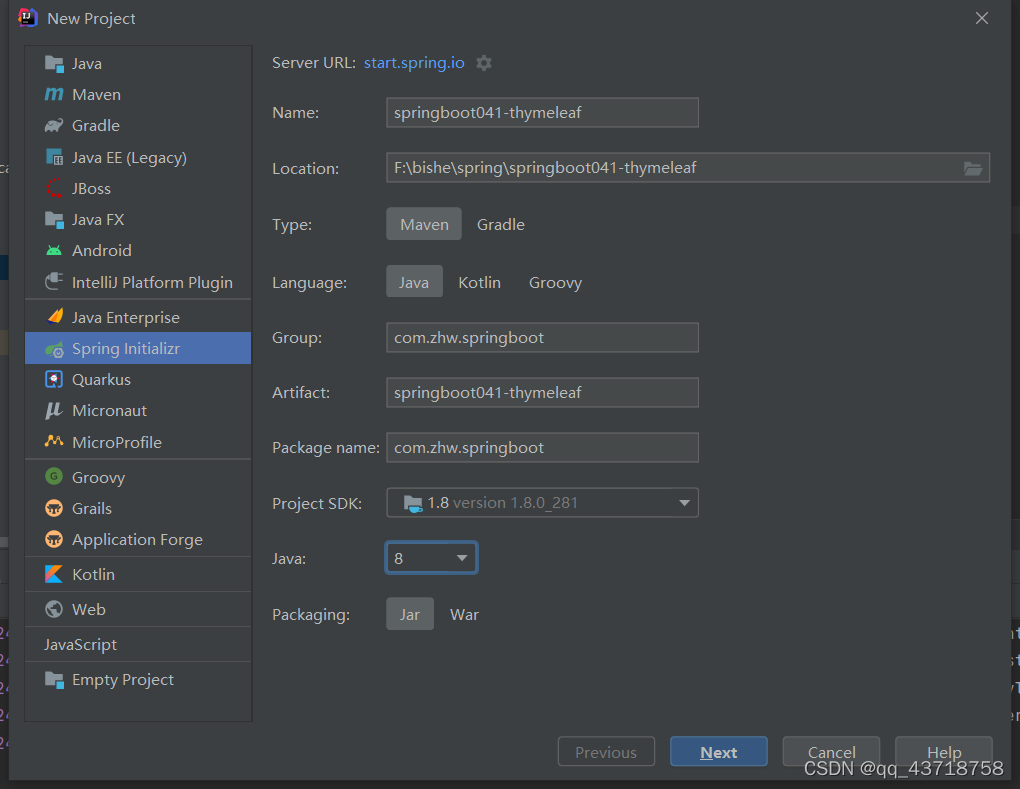Click the Cancel button

[831, 752]
